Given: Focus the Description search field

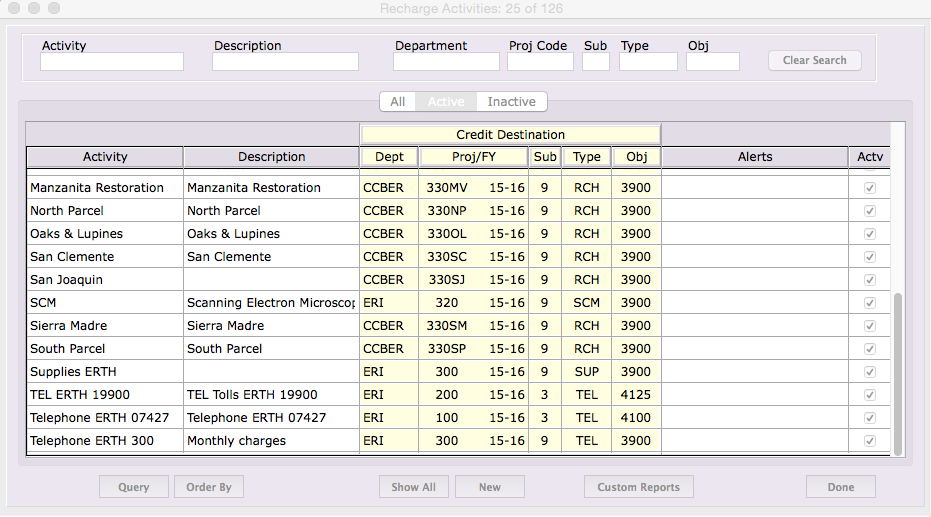Looking at the screenshot, I should coord(285,62).
